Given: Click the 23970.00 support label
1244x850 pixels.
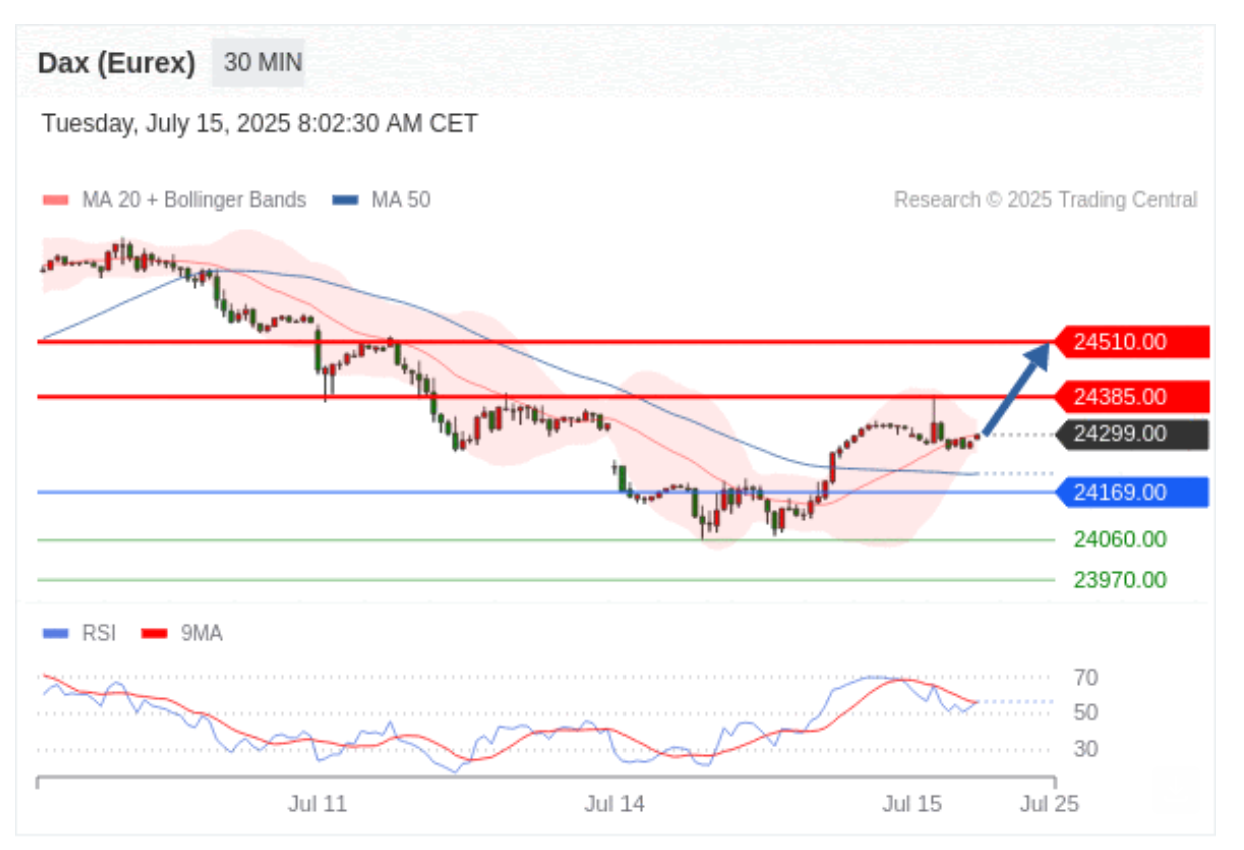Looking at the screenshot, I should click(x=1120, y=580).
